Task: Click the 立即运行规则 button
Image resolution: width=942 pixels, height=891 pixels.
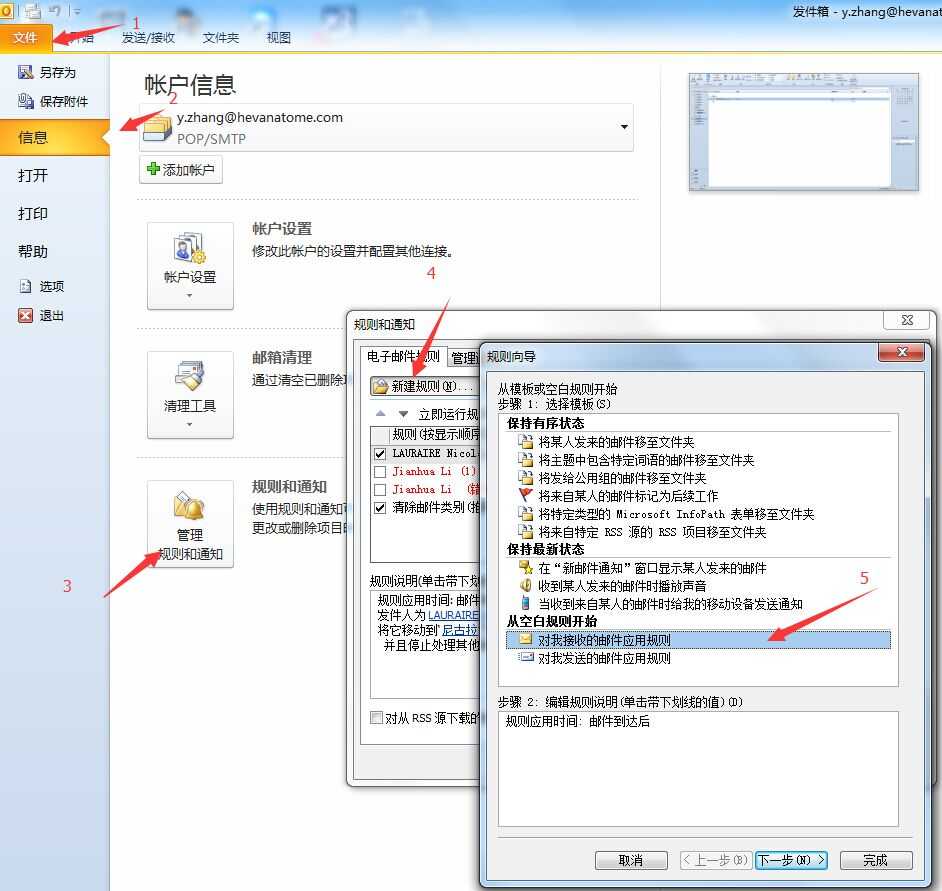Action: 448,414
